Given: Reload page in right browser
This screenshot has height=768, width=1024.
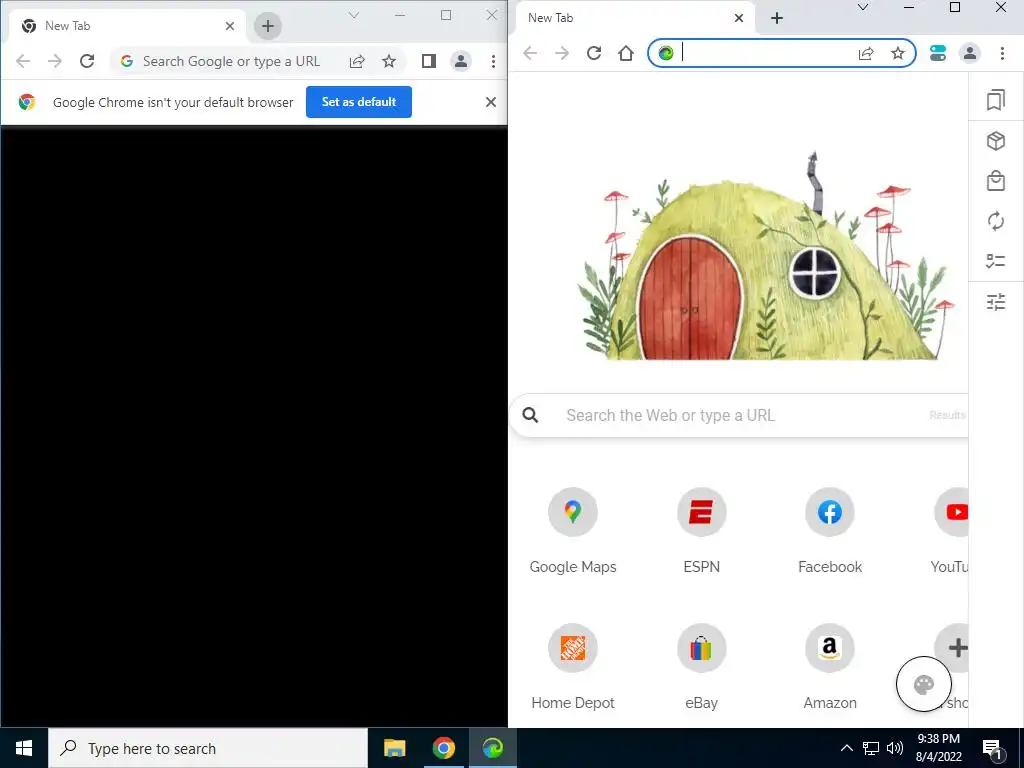Looking at the screenshot, I should (x=594, y=53).
